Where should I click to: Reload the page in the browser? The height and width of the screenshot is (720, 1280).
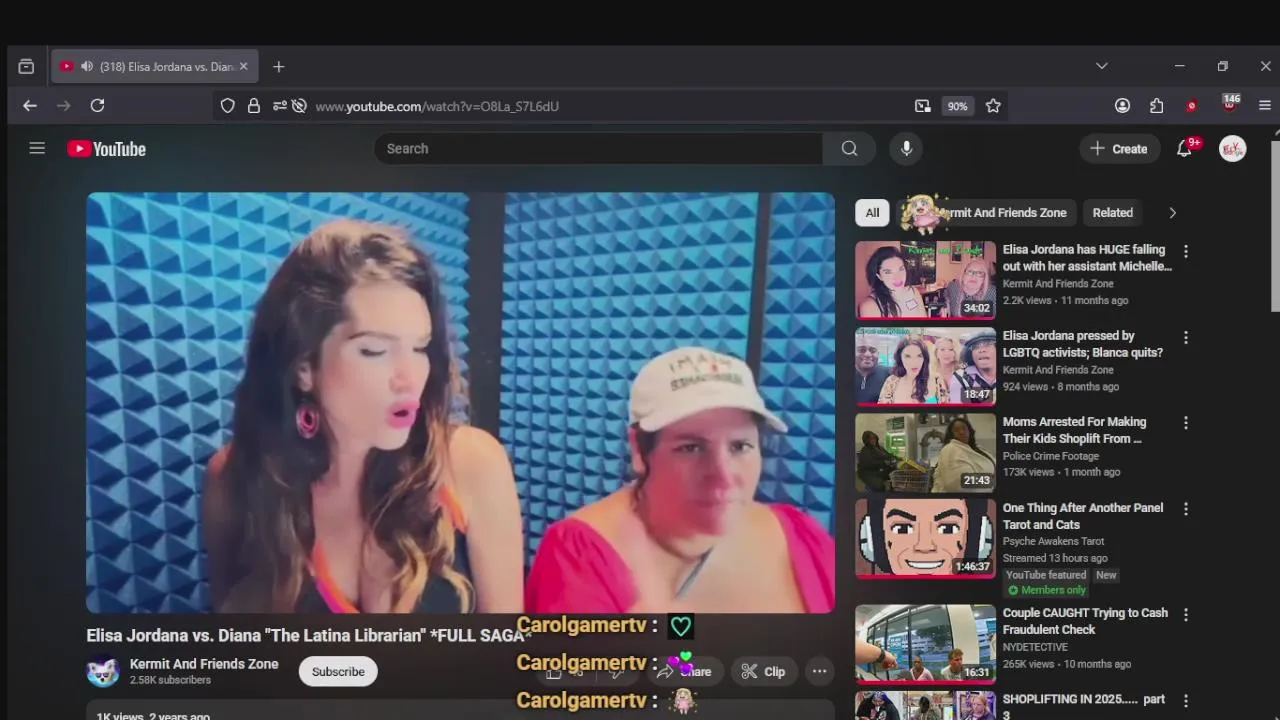(97, 105)
